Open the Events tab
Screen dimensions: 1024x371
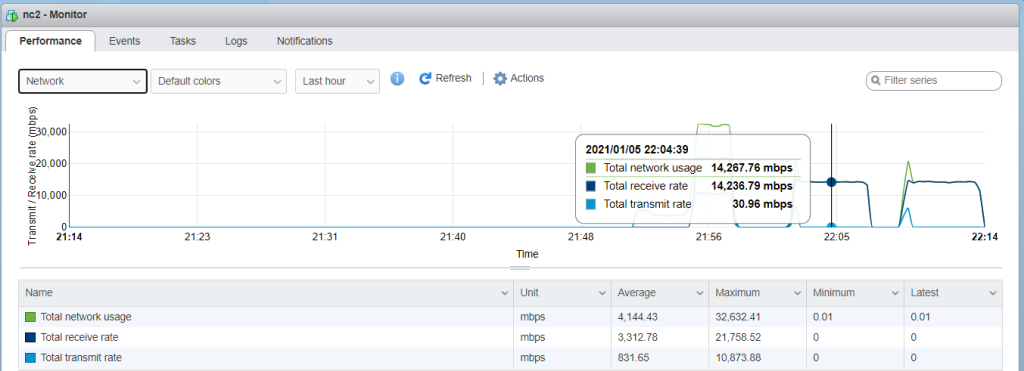pyautogui.click(x=124, y=40)
